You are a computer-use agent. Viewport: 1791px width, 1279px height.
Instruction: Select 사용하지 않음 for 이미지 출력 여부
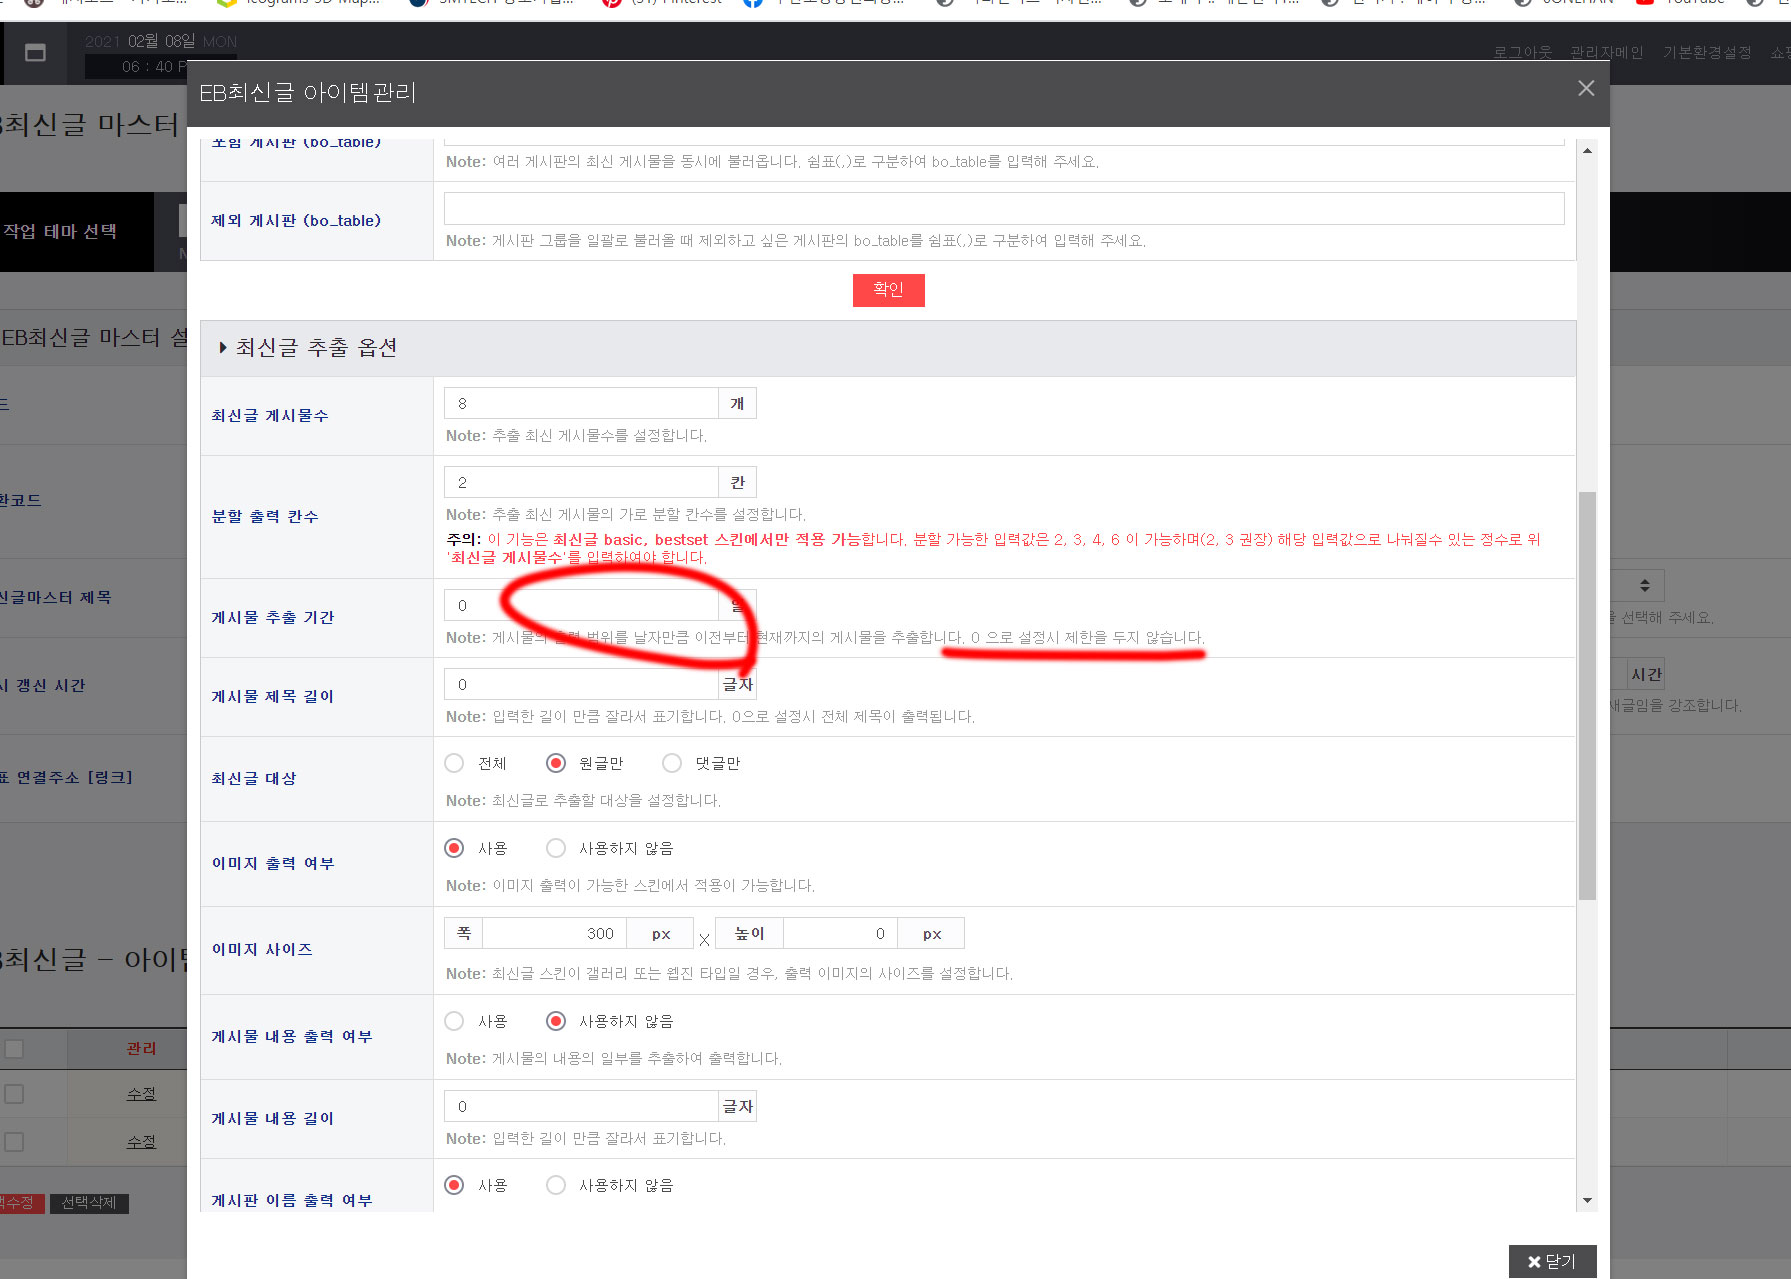point(556,848)
